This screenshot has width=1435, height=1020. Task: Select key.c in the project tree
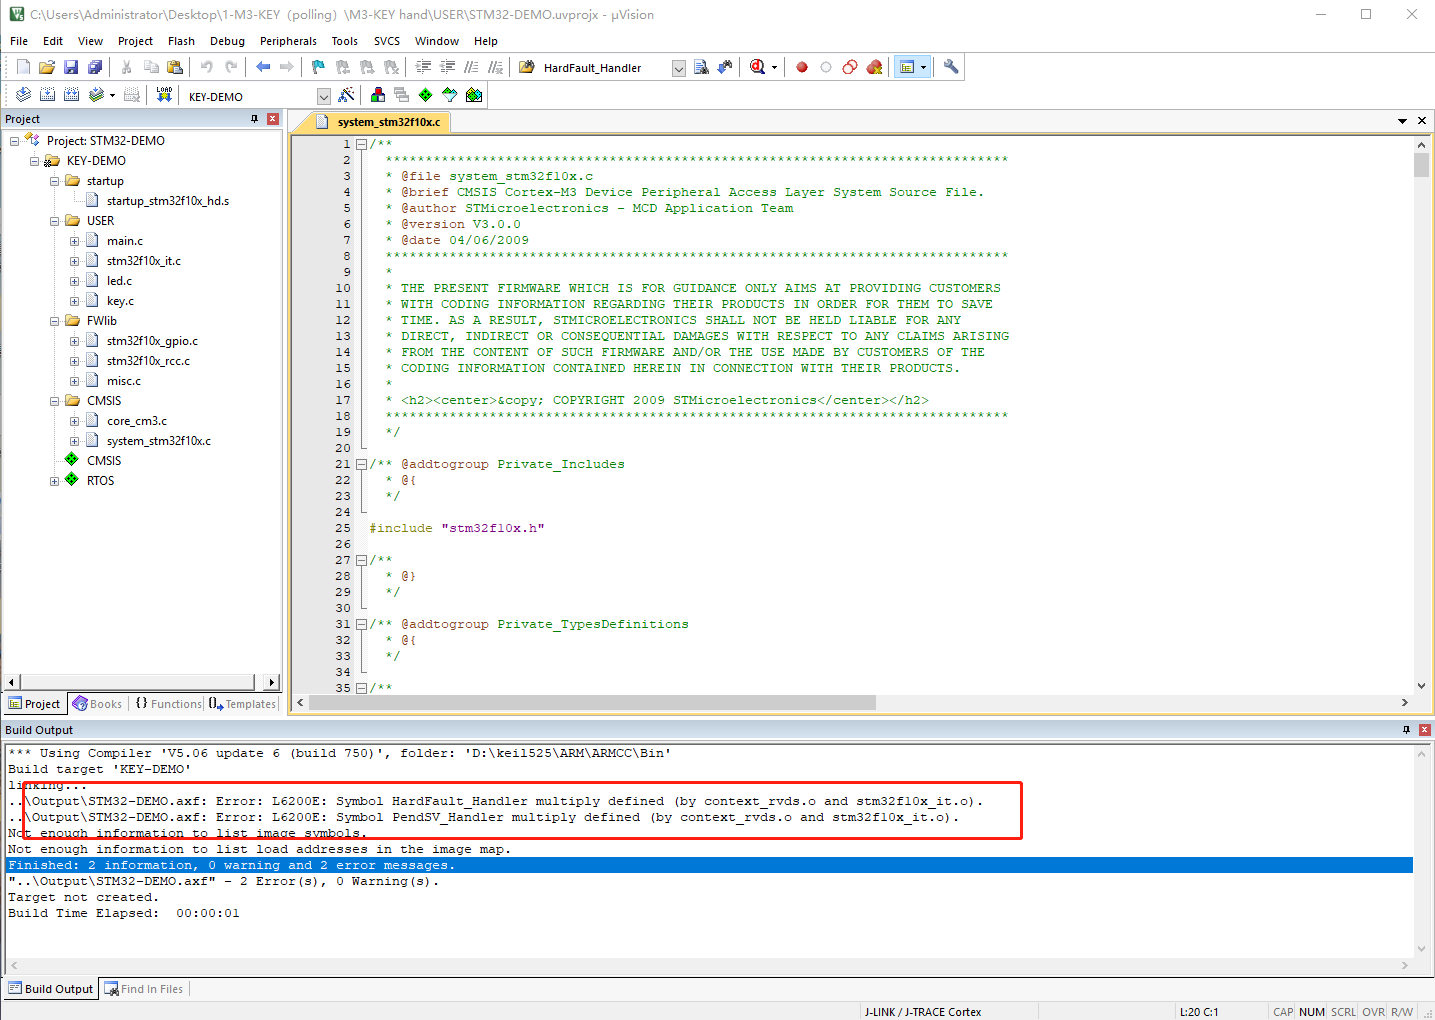(120, 301)
